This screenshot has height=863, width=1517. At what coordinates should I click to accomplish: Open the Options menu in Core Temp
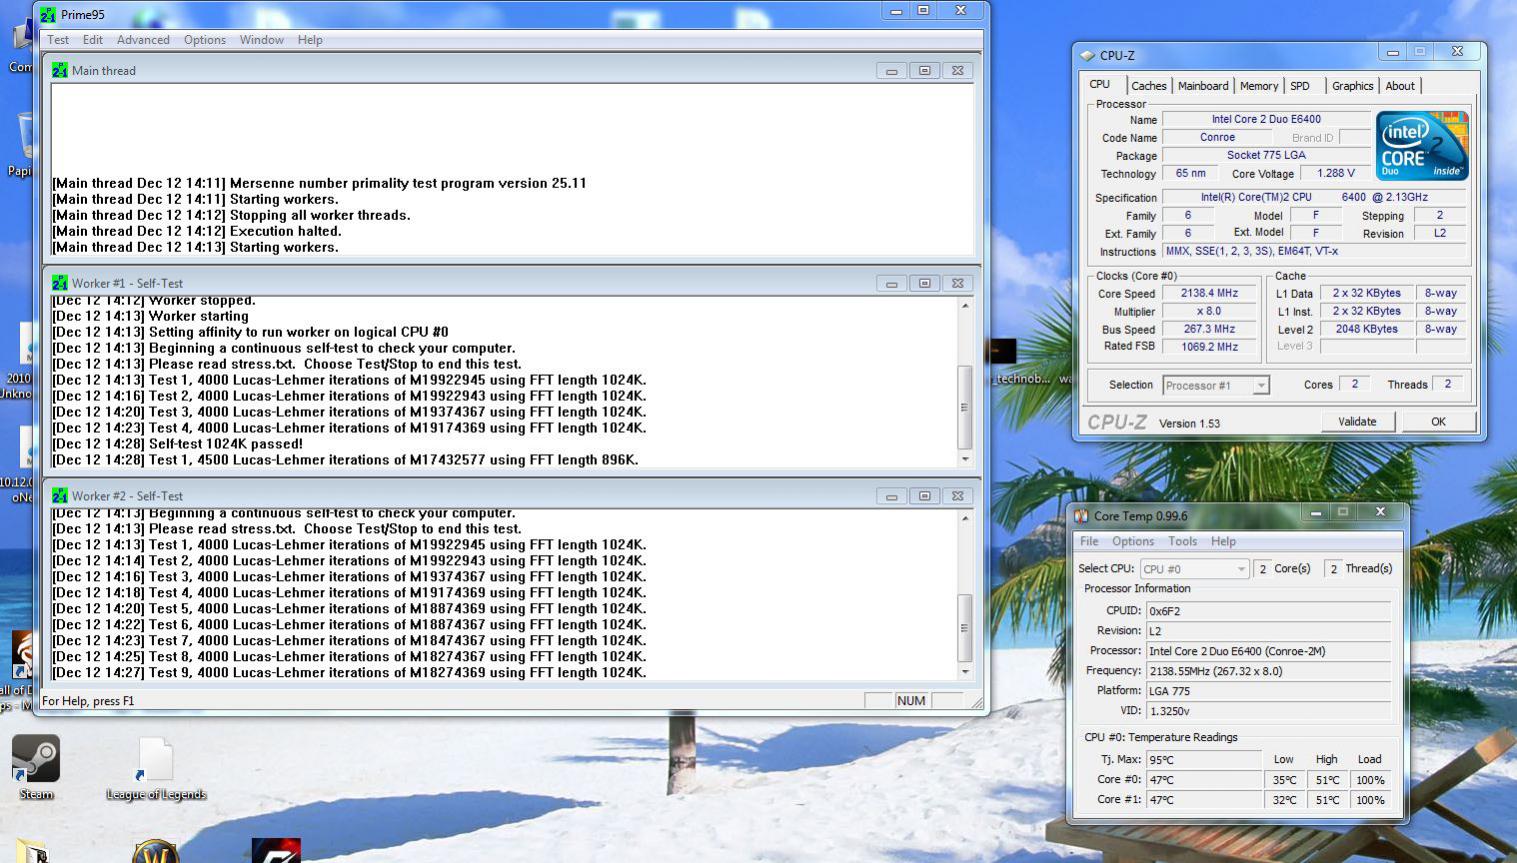[1133, 541]
